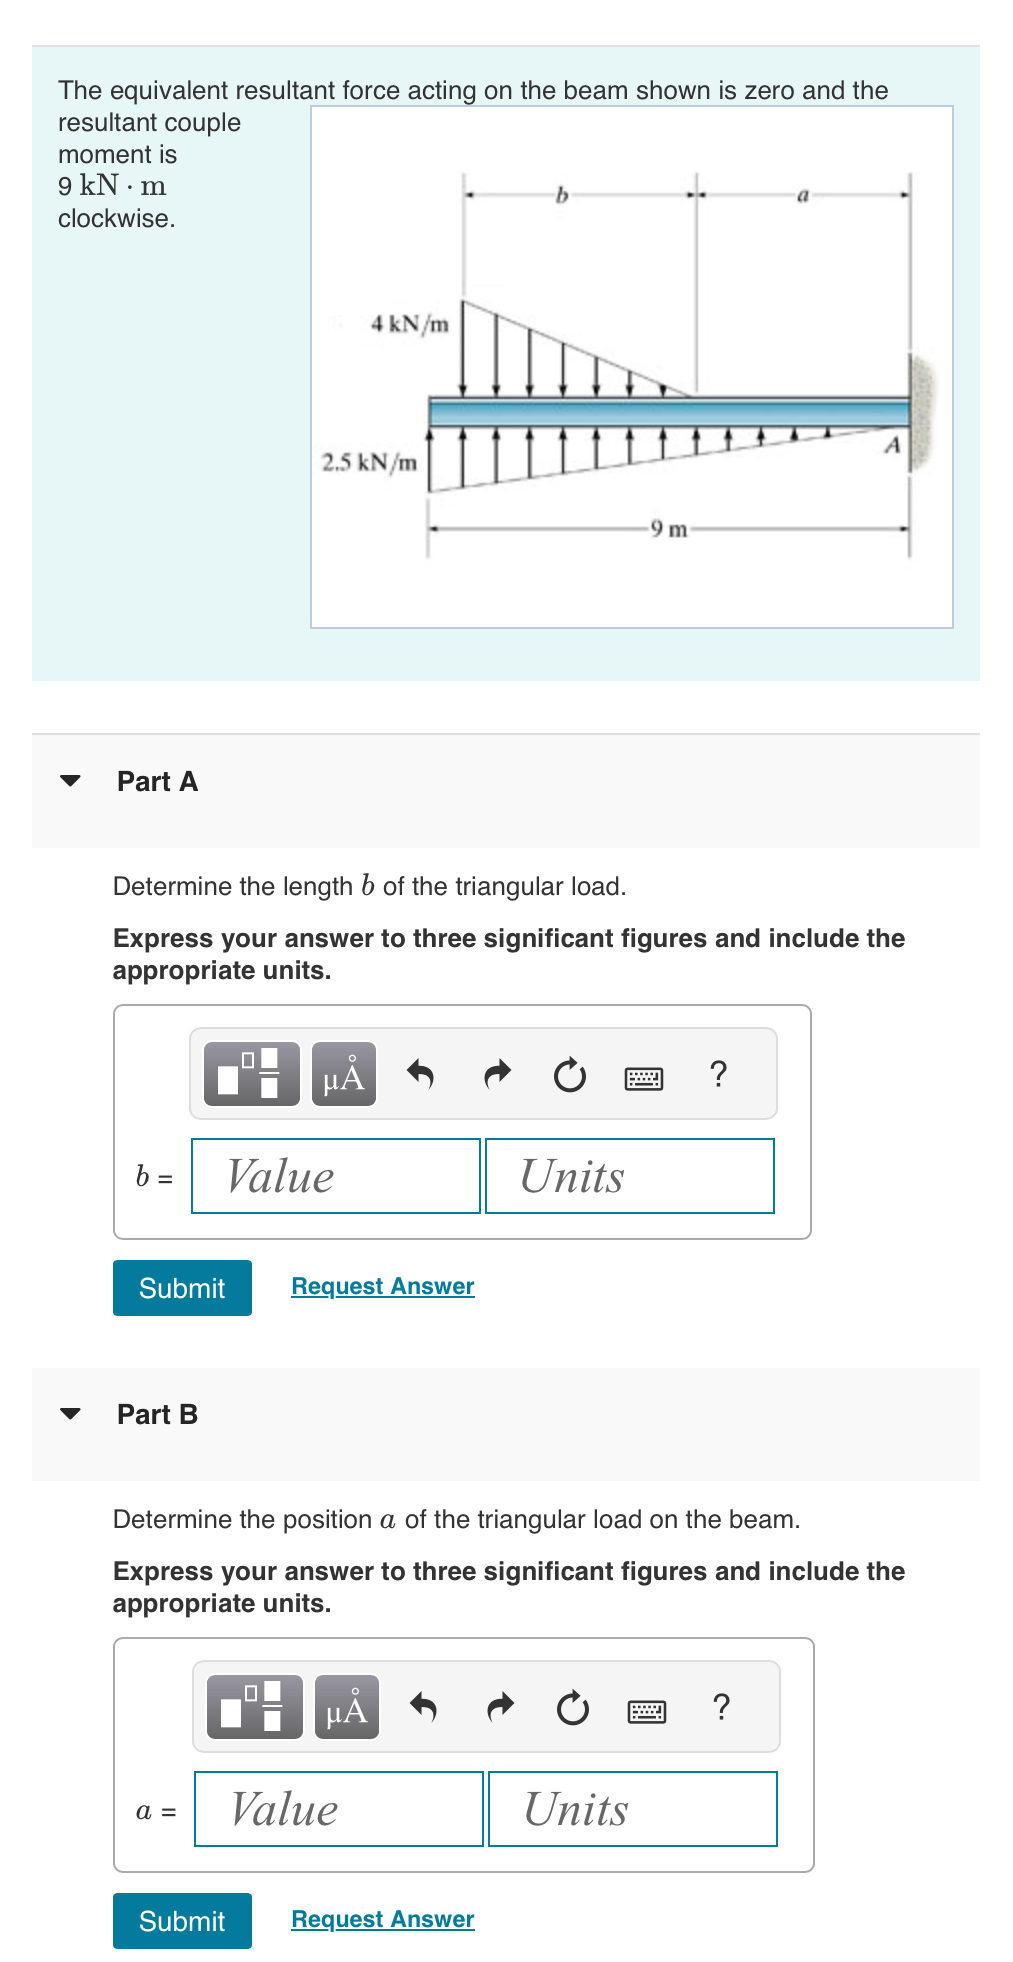This screenshot has width=1013, height=1962.
Task: Undo the last entry in Part A
Action: click(x=420, y=1074)
